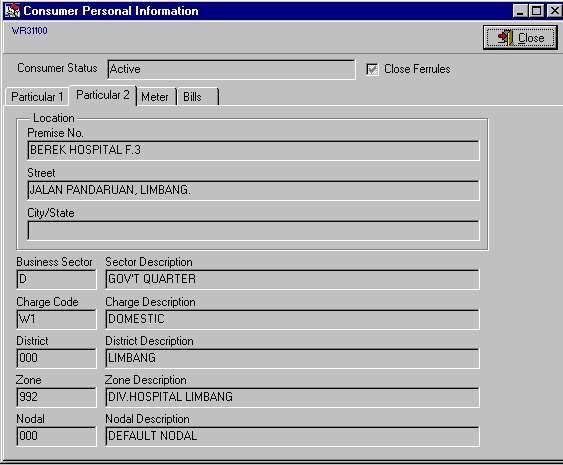Select the Particular 2 tab
This screenshot has width=563, height=465.
point(103,95)
